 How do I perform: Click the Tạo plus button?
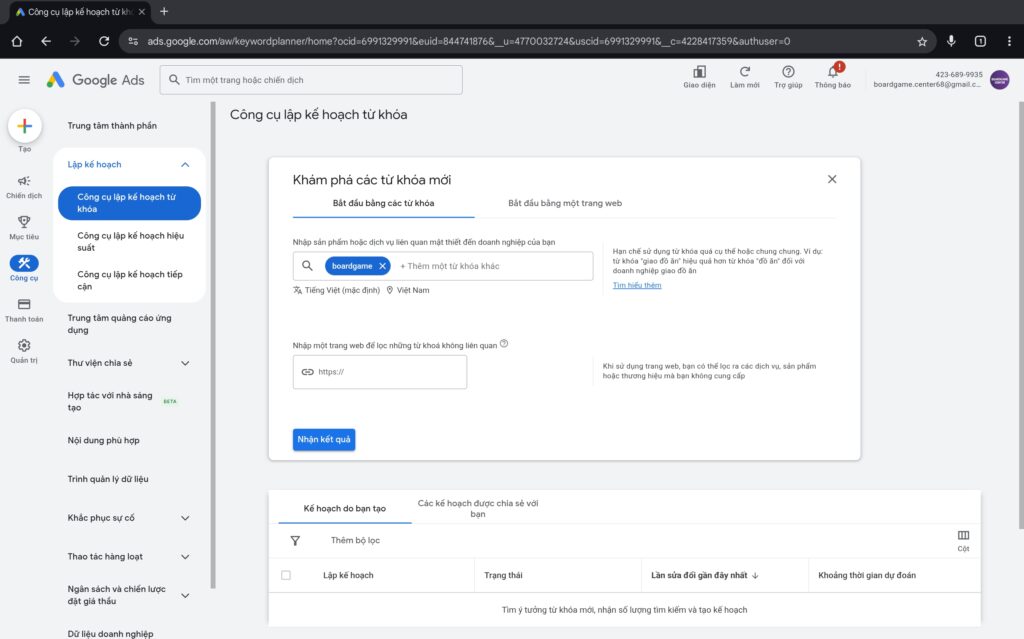click(25, 126)
